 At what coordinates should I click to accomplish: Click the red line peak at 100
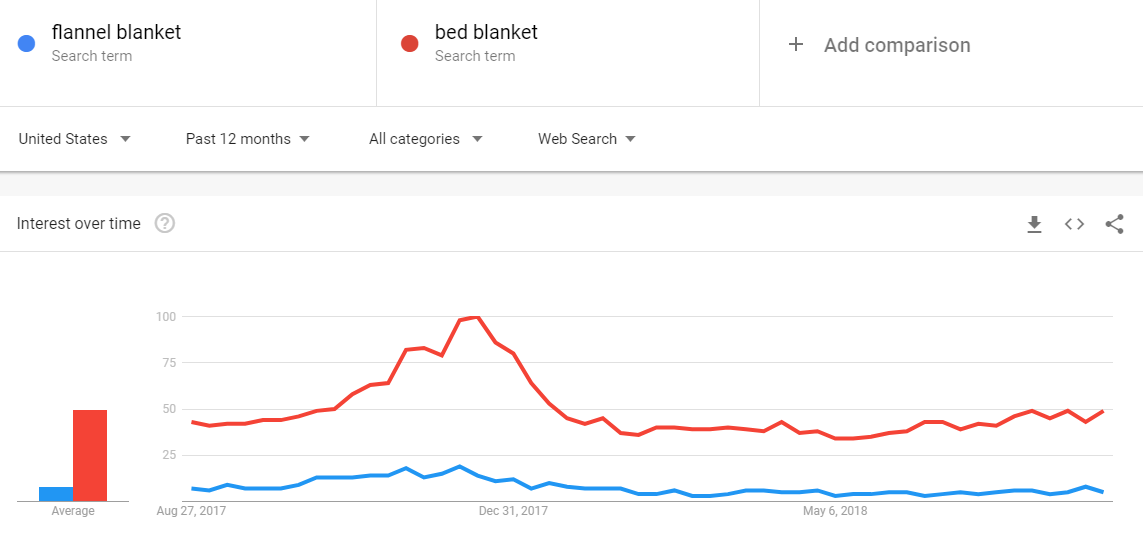point(476,317)
